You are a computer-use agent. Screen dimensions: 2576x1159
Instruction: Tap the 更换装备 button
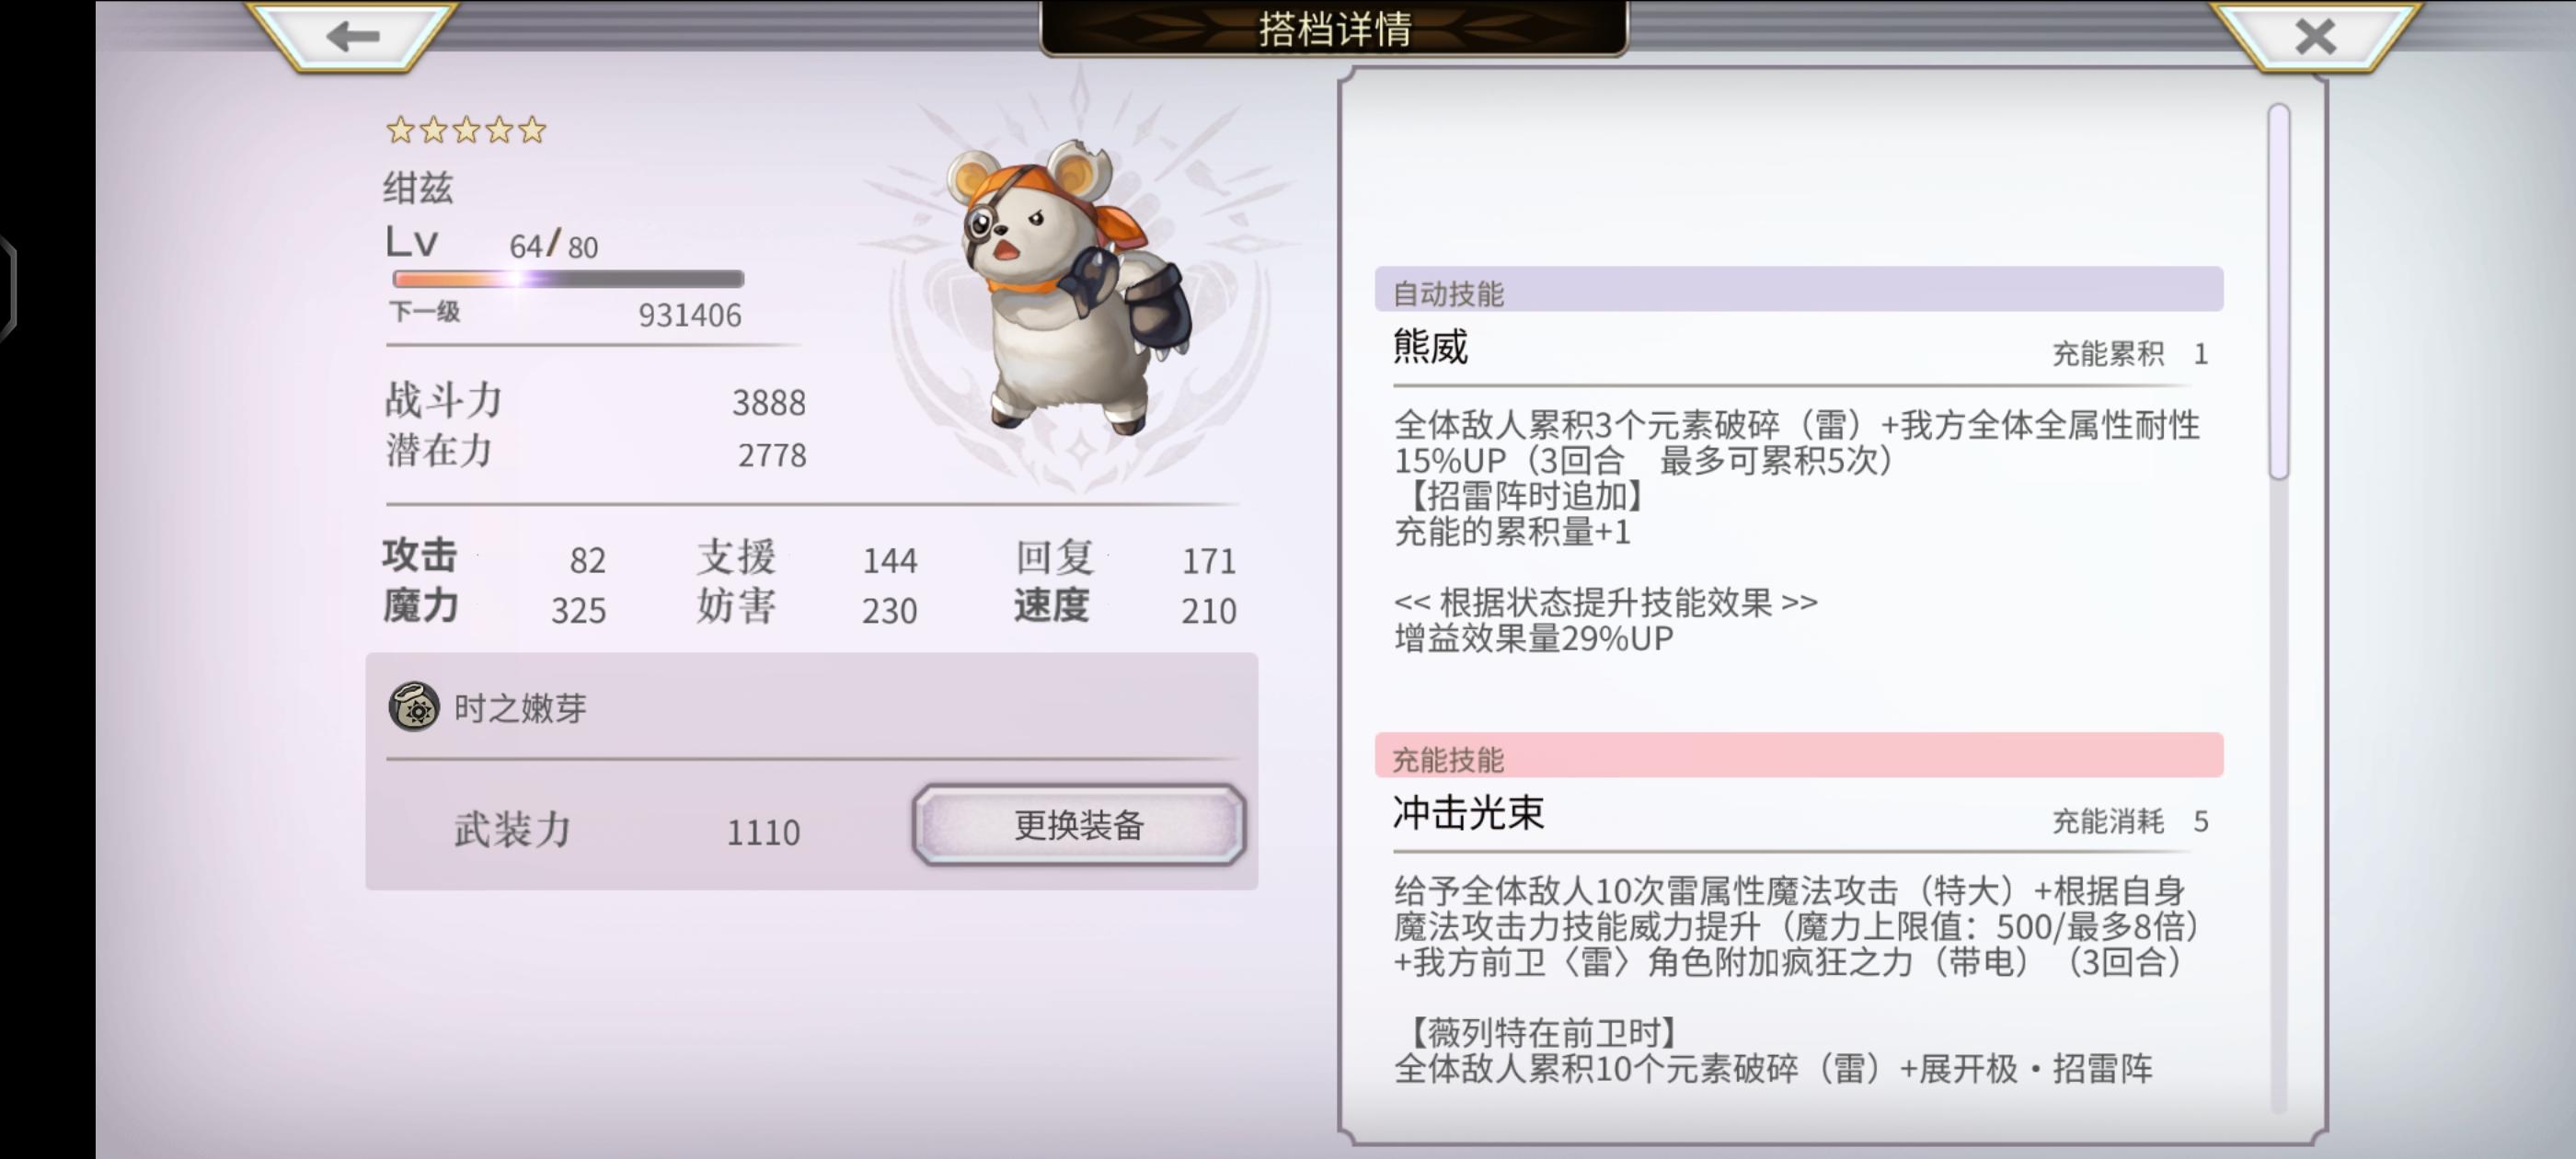[x=1078, y=825]
